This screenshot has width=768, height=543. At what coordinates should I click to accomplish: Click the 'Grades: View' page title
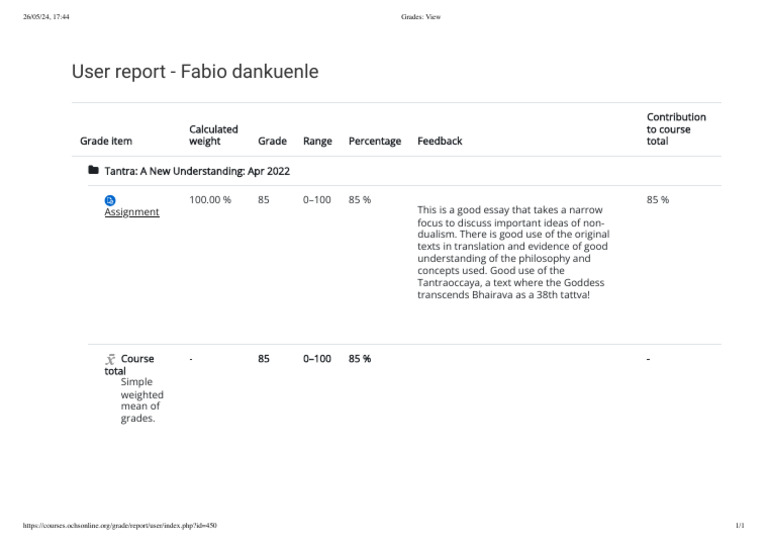tap(421, 17)
